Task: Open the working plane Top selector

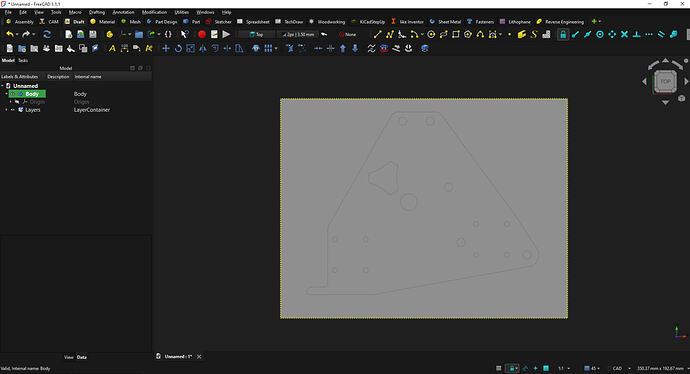Action: (257, 34)
